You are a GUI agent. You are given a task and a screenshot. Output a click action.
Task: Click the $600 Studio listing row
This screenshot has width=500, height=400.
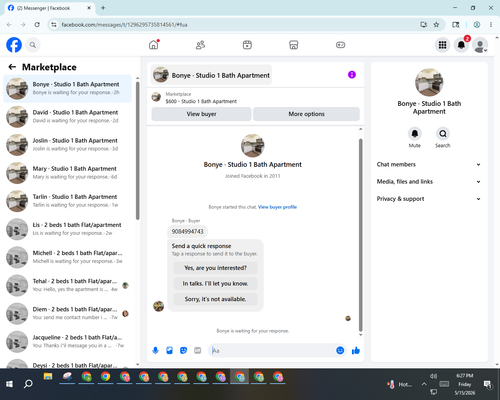pyautogui.click(x=256, y=98)
